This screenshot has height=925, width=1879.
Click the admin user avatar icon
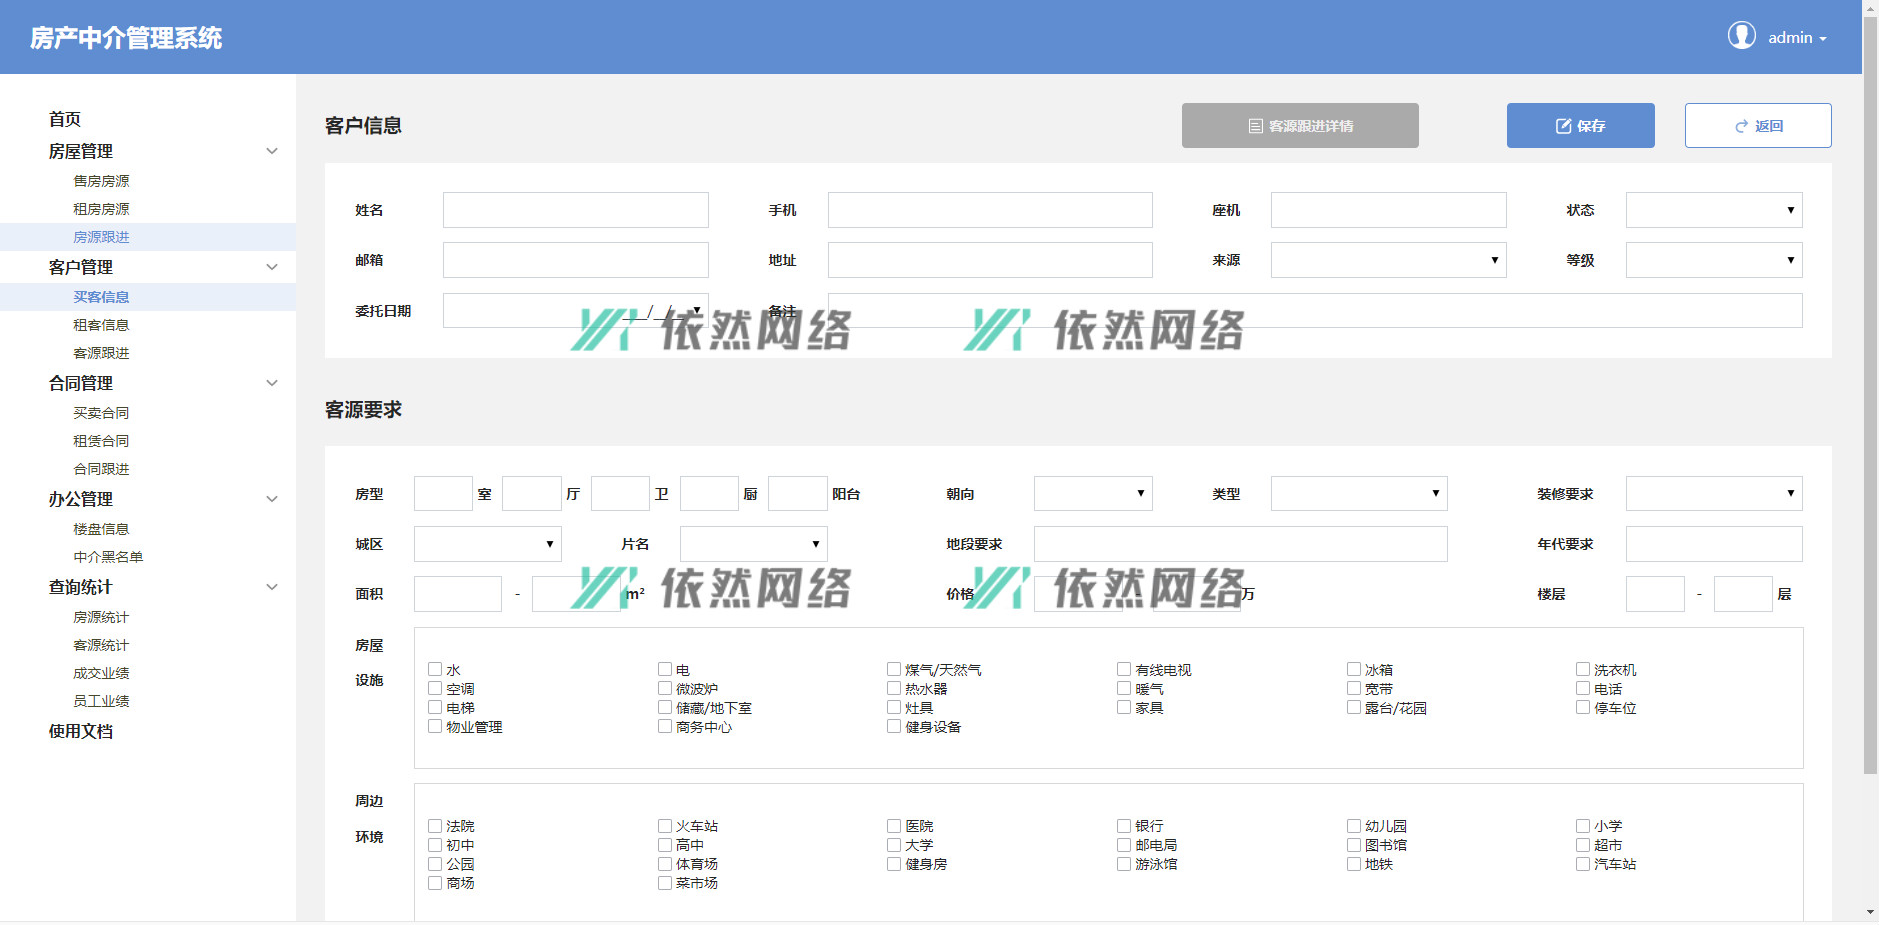pyautogui.click(x=1741, y=36)
